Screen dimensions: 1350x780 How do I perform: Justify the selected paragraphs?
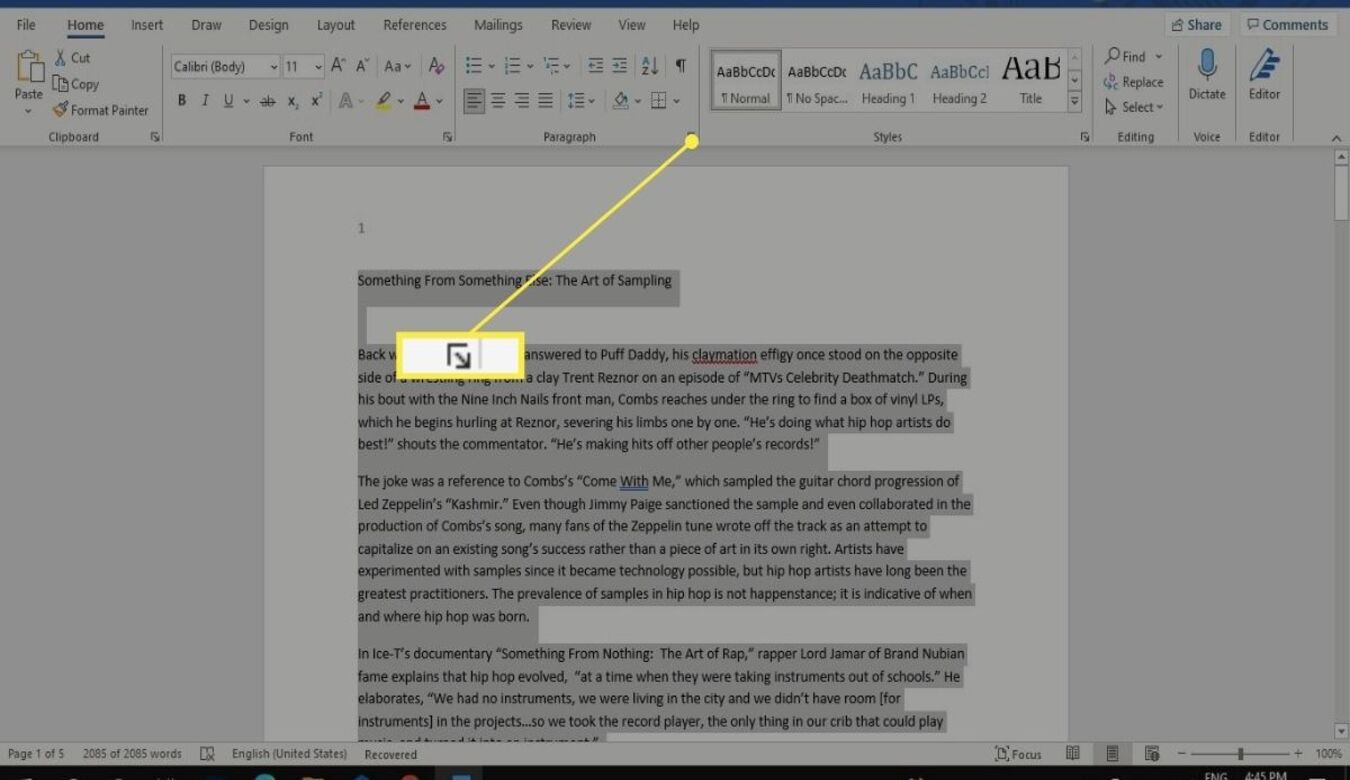[x=545, y=100]
